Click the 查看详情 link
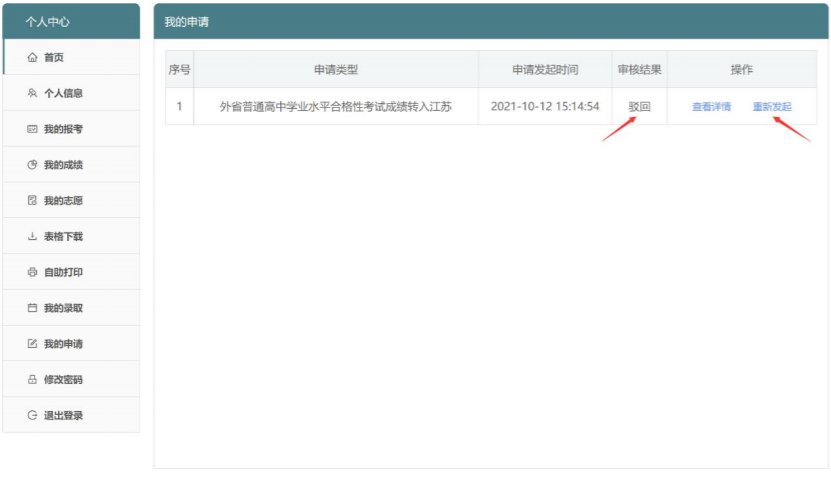Screen dimensions: 831x477 [x=711, y=107]
